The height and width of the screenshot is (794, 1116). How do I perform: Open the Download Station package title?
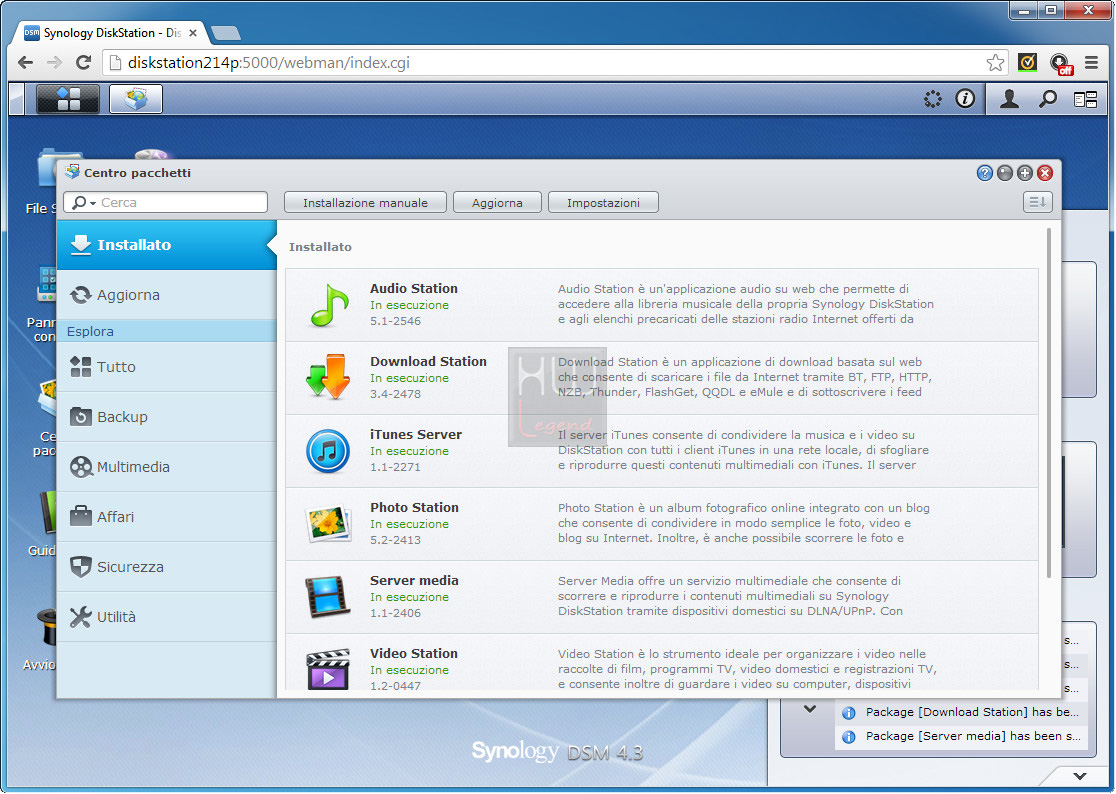pyautogui.click(x=428, y=361)
